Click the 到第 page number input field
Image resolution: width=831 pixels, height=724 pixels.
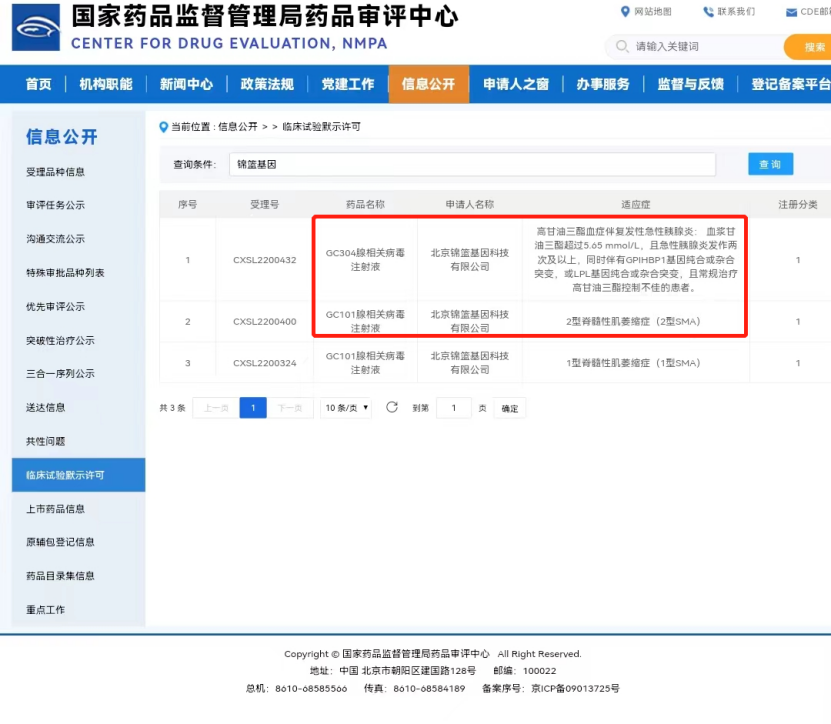[453, 407]
